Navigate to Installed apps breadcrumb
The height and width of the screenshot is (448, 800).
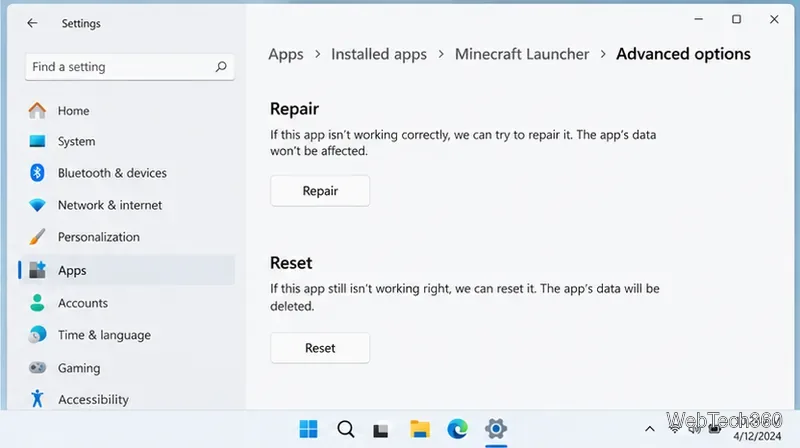[x=379, y=54]
